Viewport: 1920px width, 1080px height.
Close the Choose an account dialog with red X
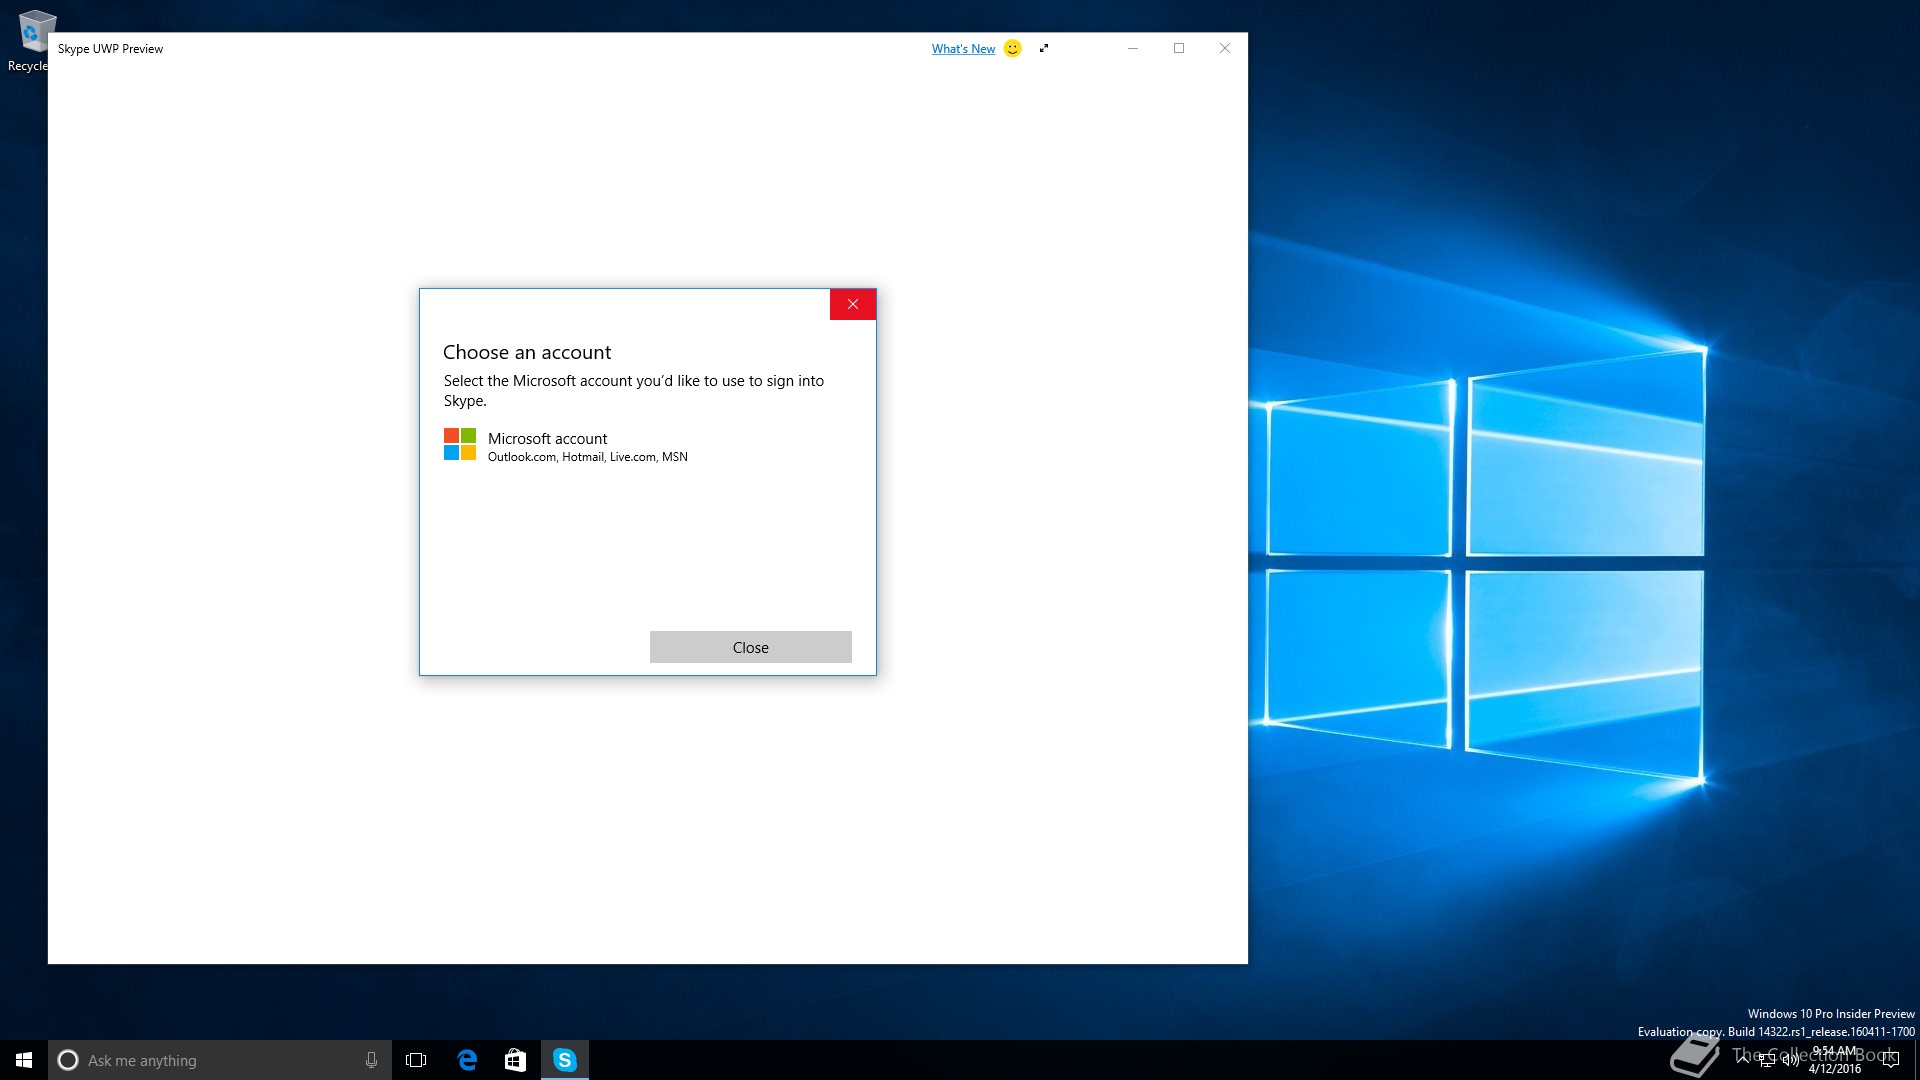853,305
